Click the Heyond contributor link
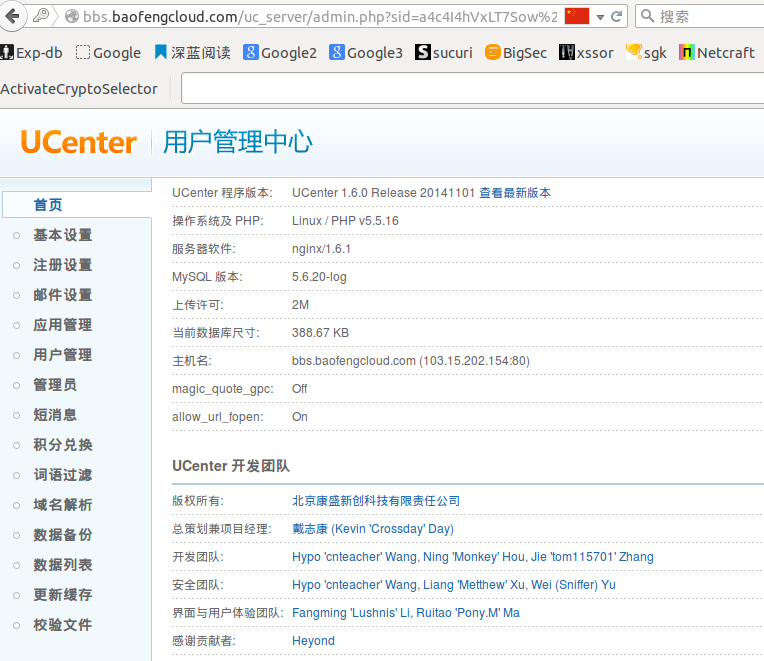 [x=313, y=641]
